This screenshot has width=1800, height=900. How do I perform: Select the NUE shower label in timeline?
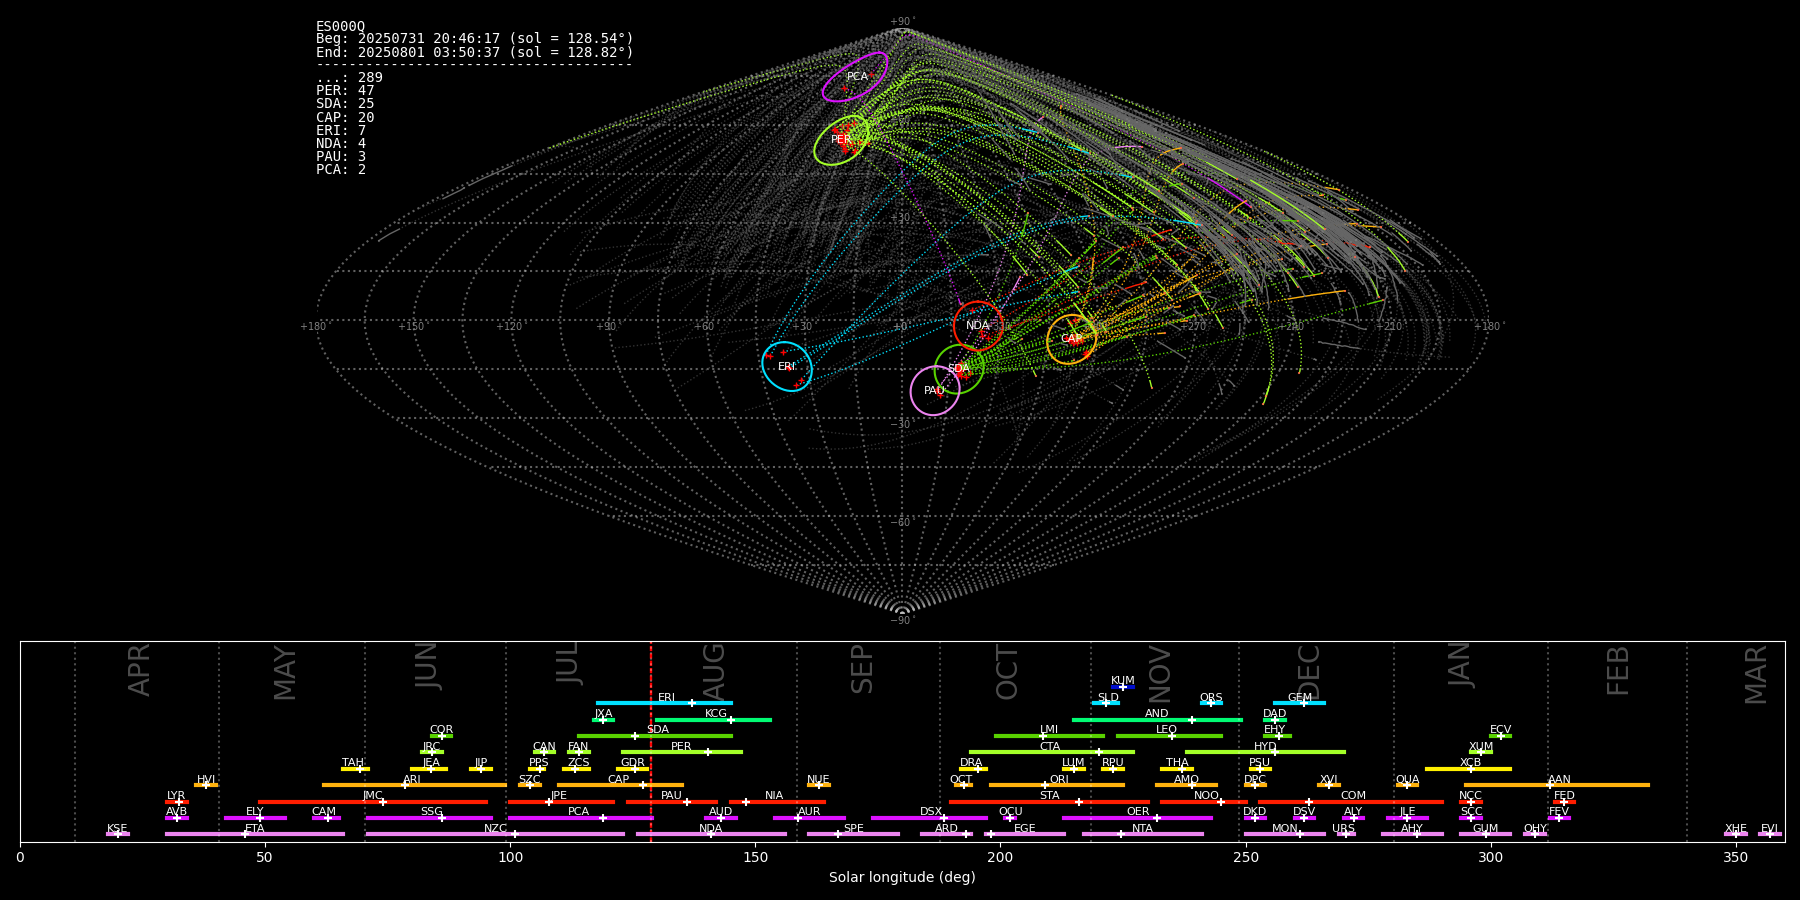coord(818,780)
